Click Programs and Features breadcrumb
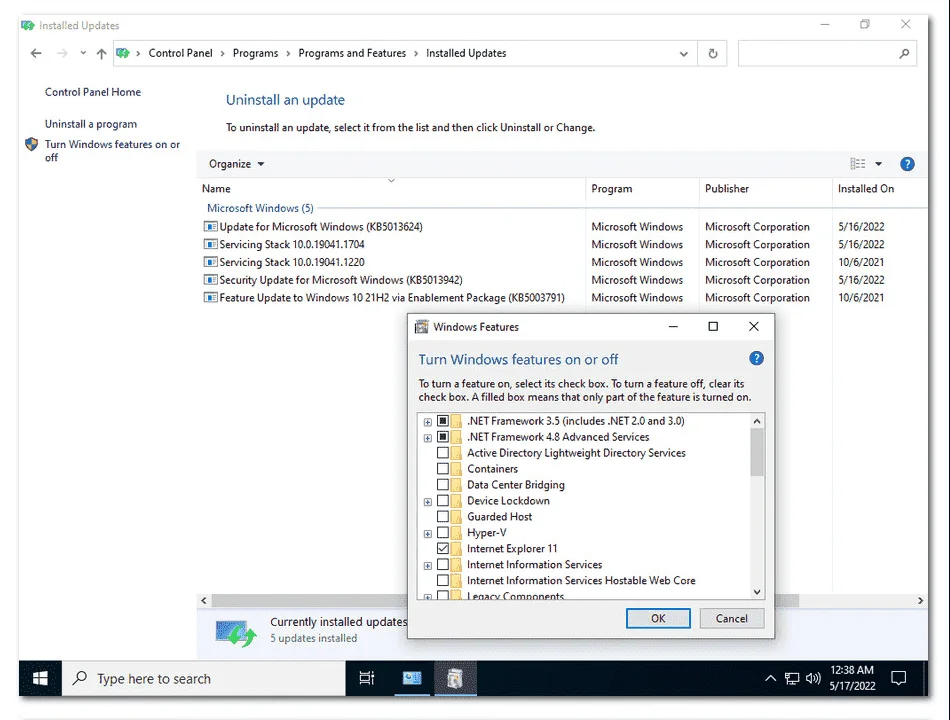The image size is (950, 720). (x=352, y=53)
